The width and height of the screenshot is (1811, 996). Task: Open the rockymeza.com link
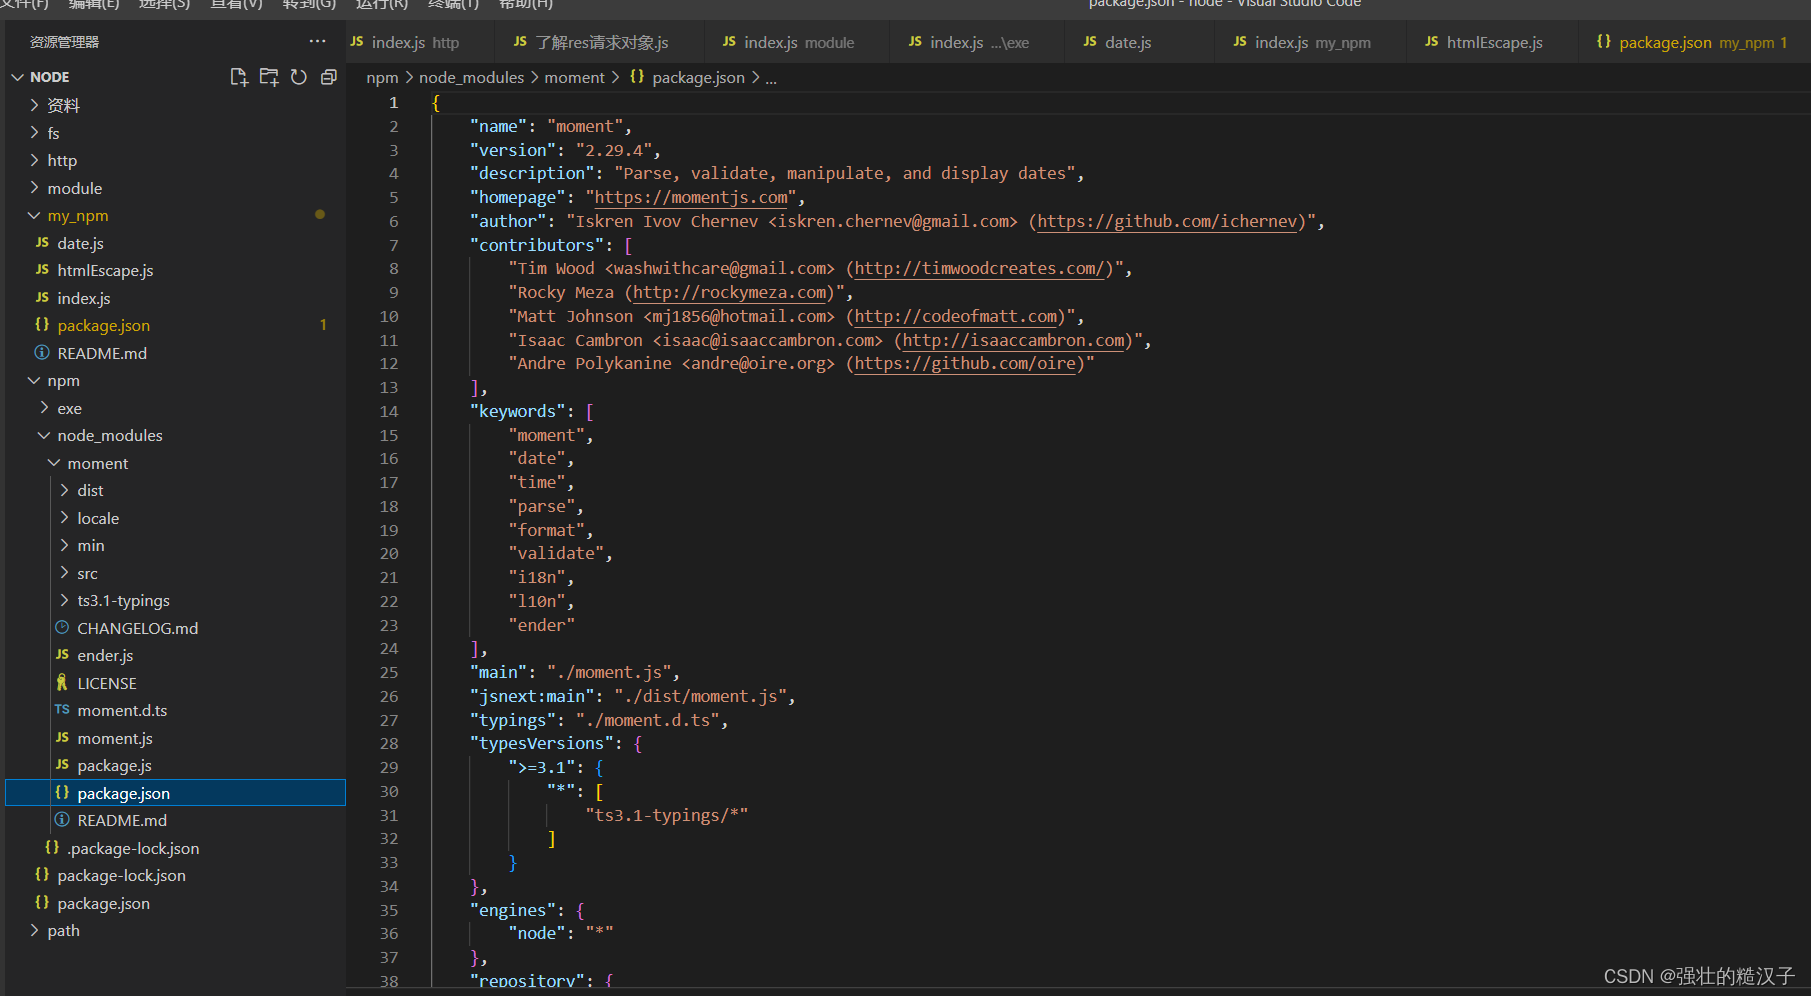pyautogui.click(x=730, y=293)
